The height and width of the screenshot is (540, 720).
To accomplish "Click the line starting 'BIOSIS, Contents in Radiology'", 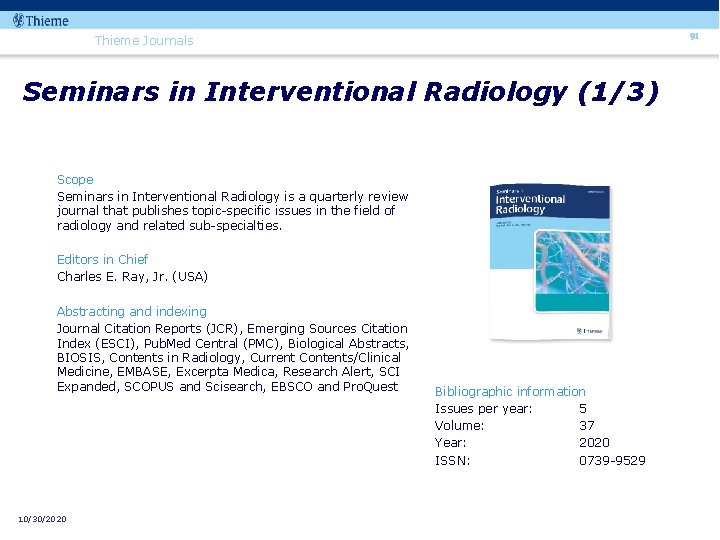I will (x=229, y=358).
